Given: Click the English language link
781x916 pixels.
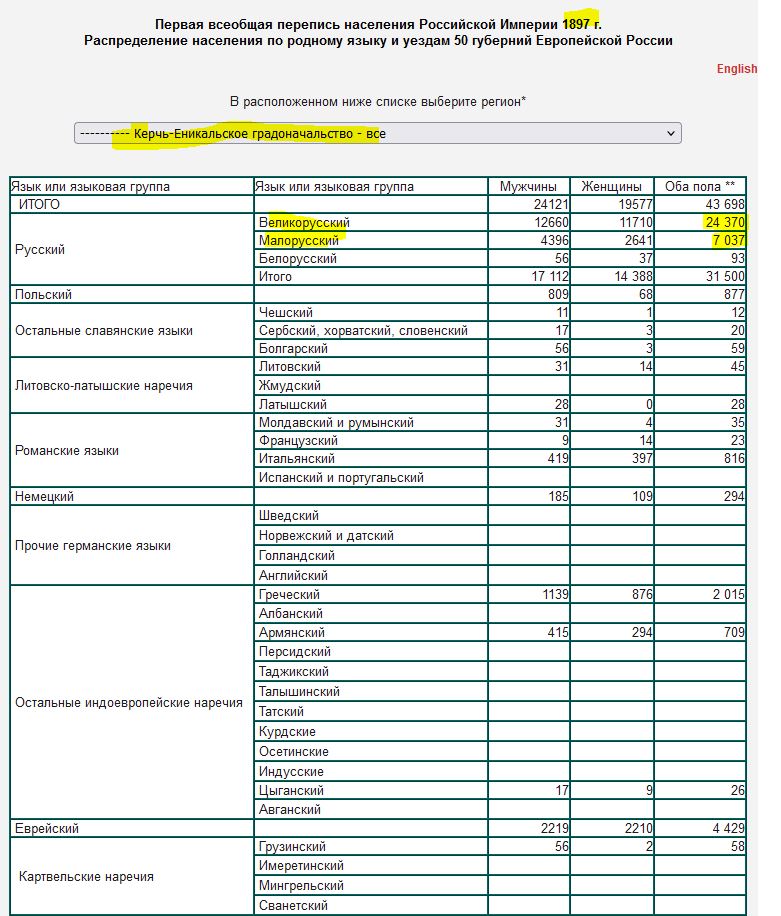Looking at the screenshot, I should click(736, 69).
